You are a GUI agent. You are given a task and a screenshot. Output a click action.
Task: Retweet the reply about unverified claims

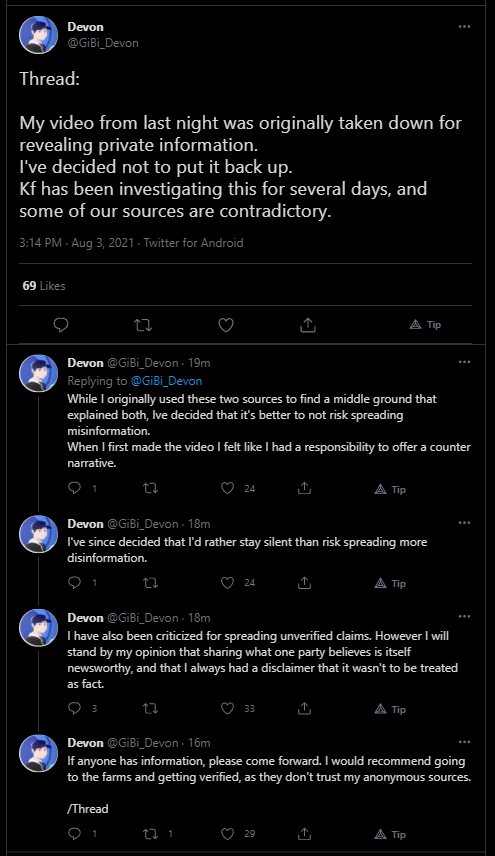[x=150, y=708]
